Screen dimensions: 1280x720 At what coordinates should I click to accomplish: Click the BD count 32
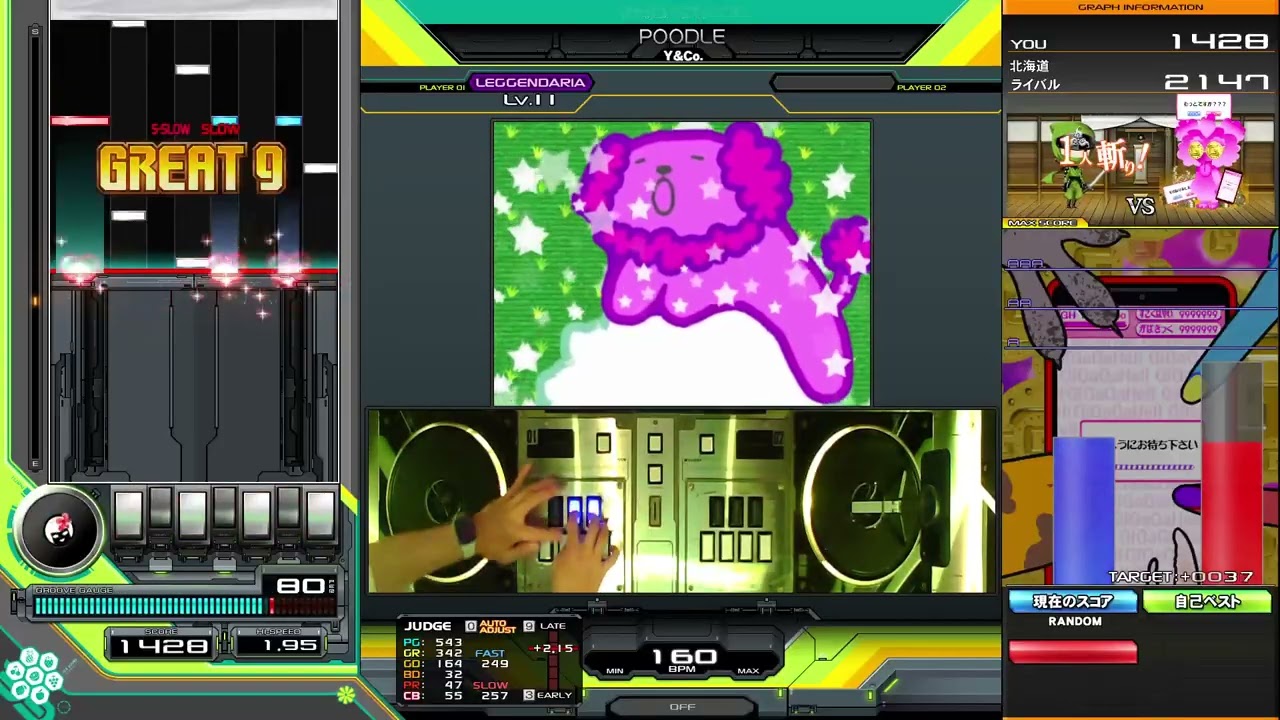pos(453,675)
